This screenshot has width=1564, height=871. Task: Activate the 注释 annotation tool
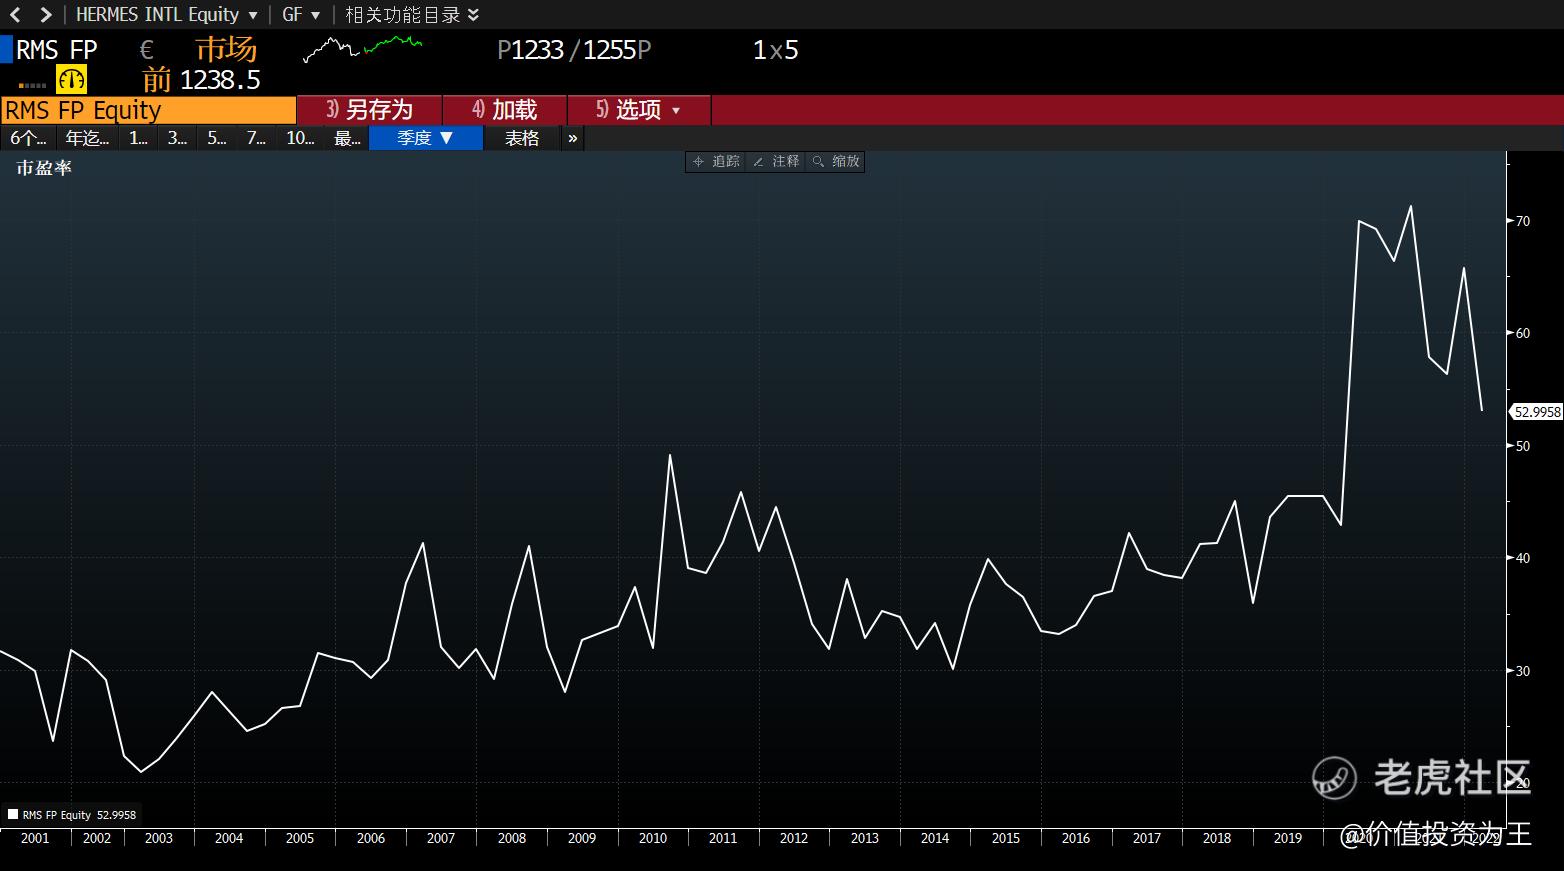(x=776, y=161)
